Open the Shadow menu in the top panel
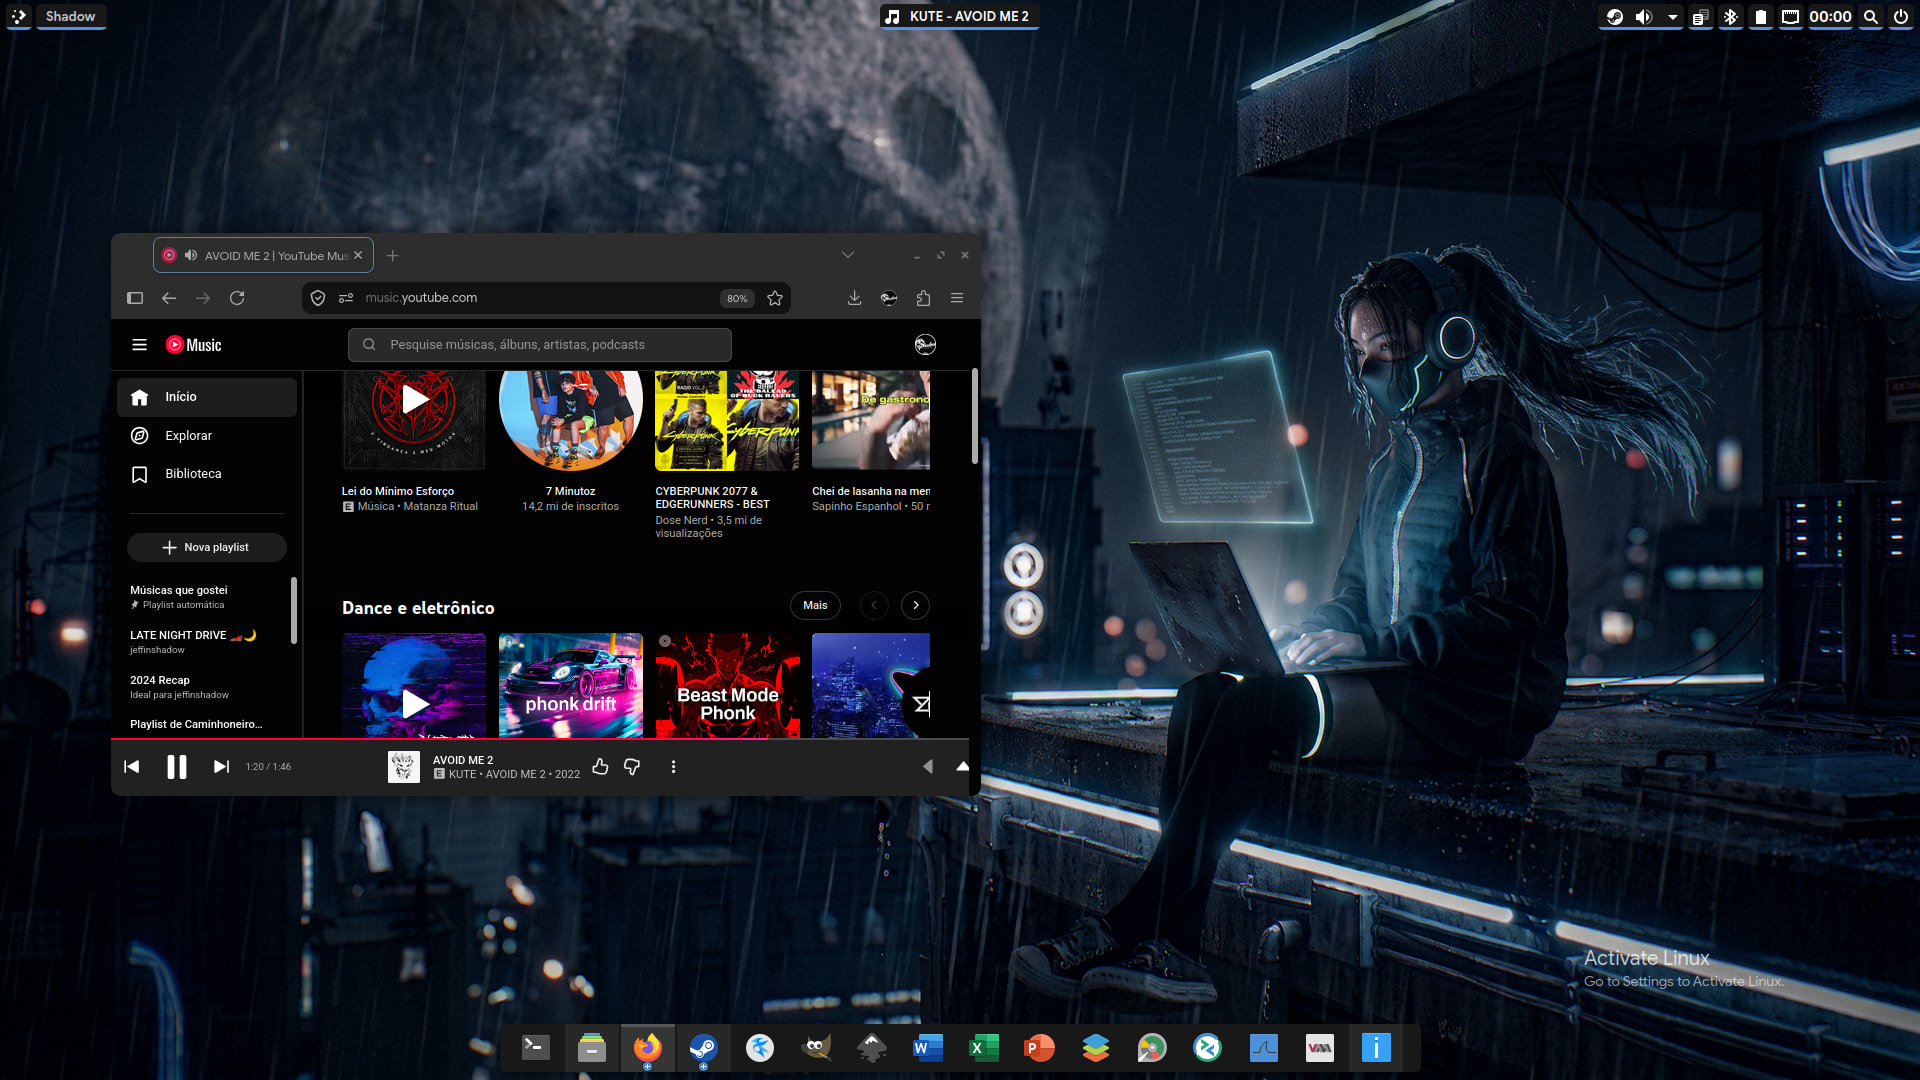The height and width of the screenshot is (1080, 1920). (x=71, y=16)
